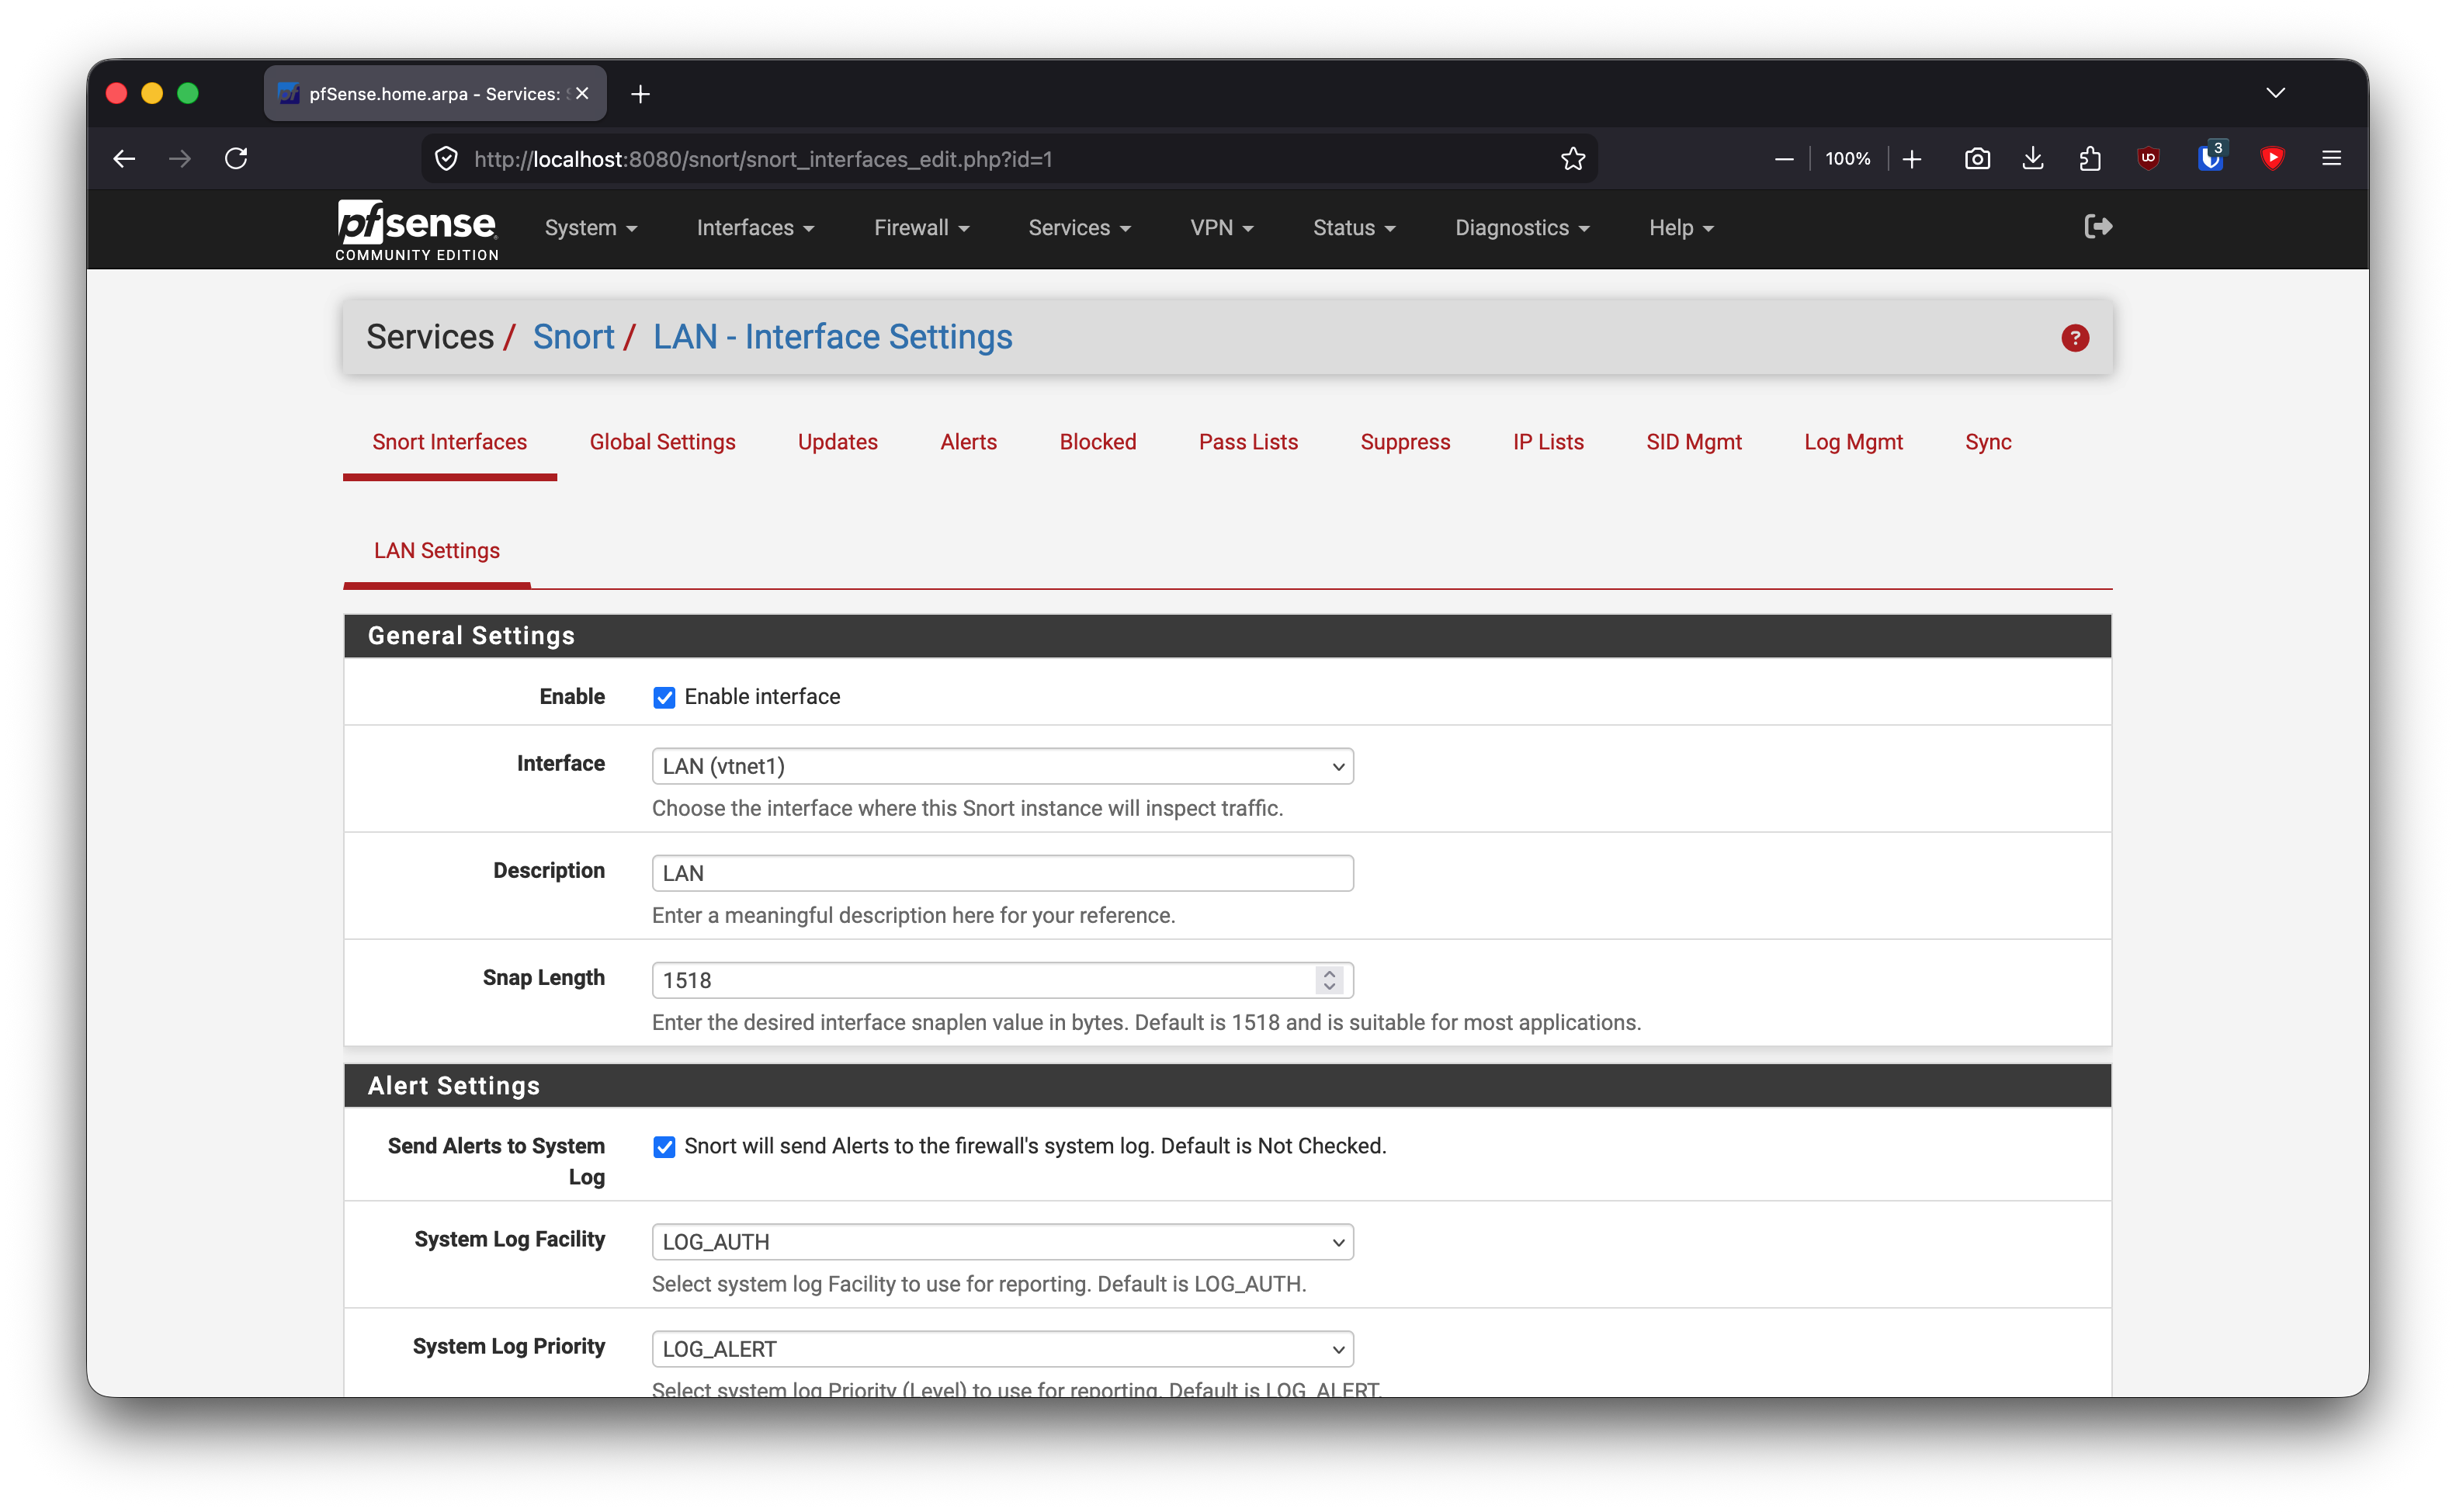2456x1512 pixels.
Task: Switch to SID Mgmt tab
Action: [x=1693, y=443]
